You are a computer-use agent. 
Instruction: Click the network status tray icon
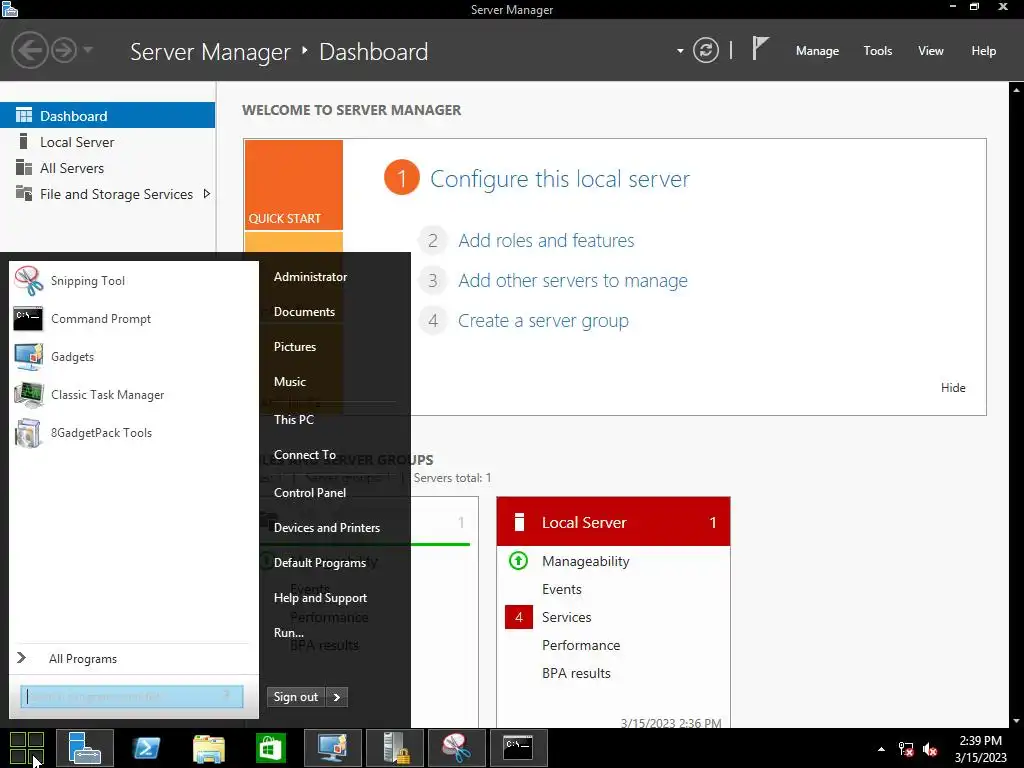[x=906, y=749]
